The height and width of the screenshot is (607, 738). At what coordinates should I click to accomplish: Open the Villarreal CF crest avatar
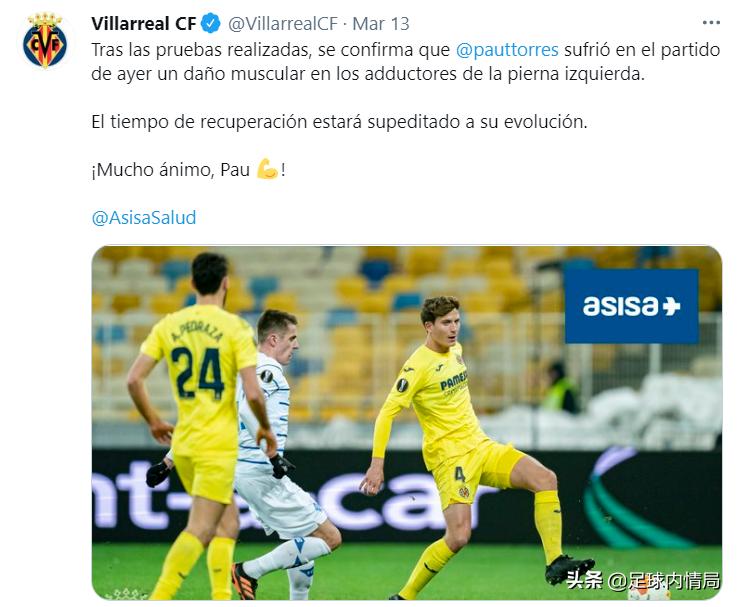45,41
